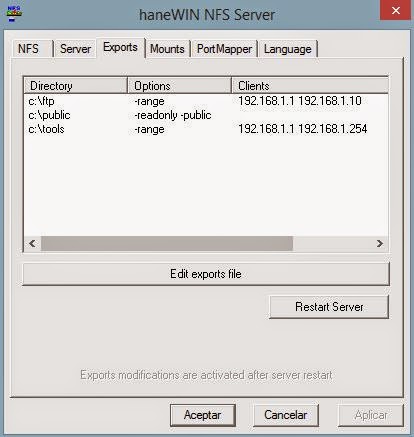Click the left scroll arrow of exports list
This screenshot has width=414, height=437.
point(32,243)
